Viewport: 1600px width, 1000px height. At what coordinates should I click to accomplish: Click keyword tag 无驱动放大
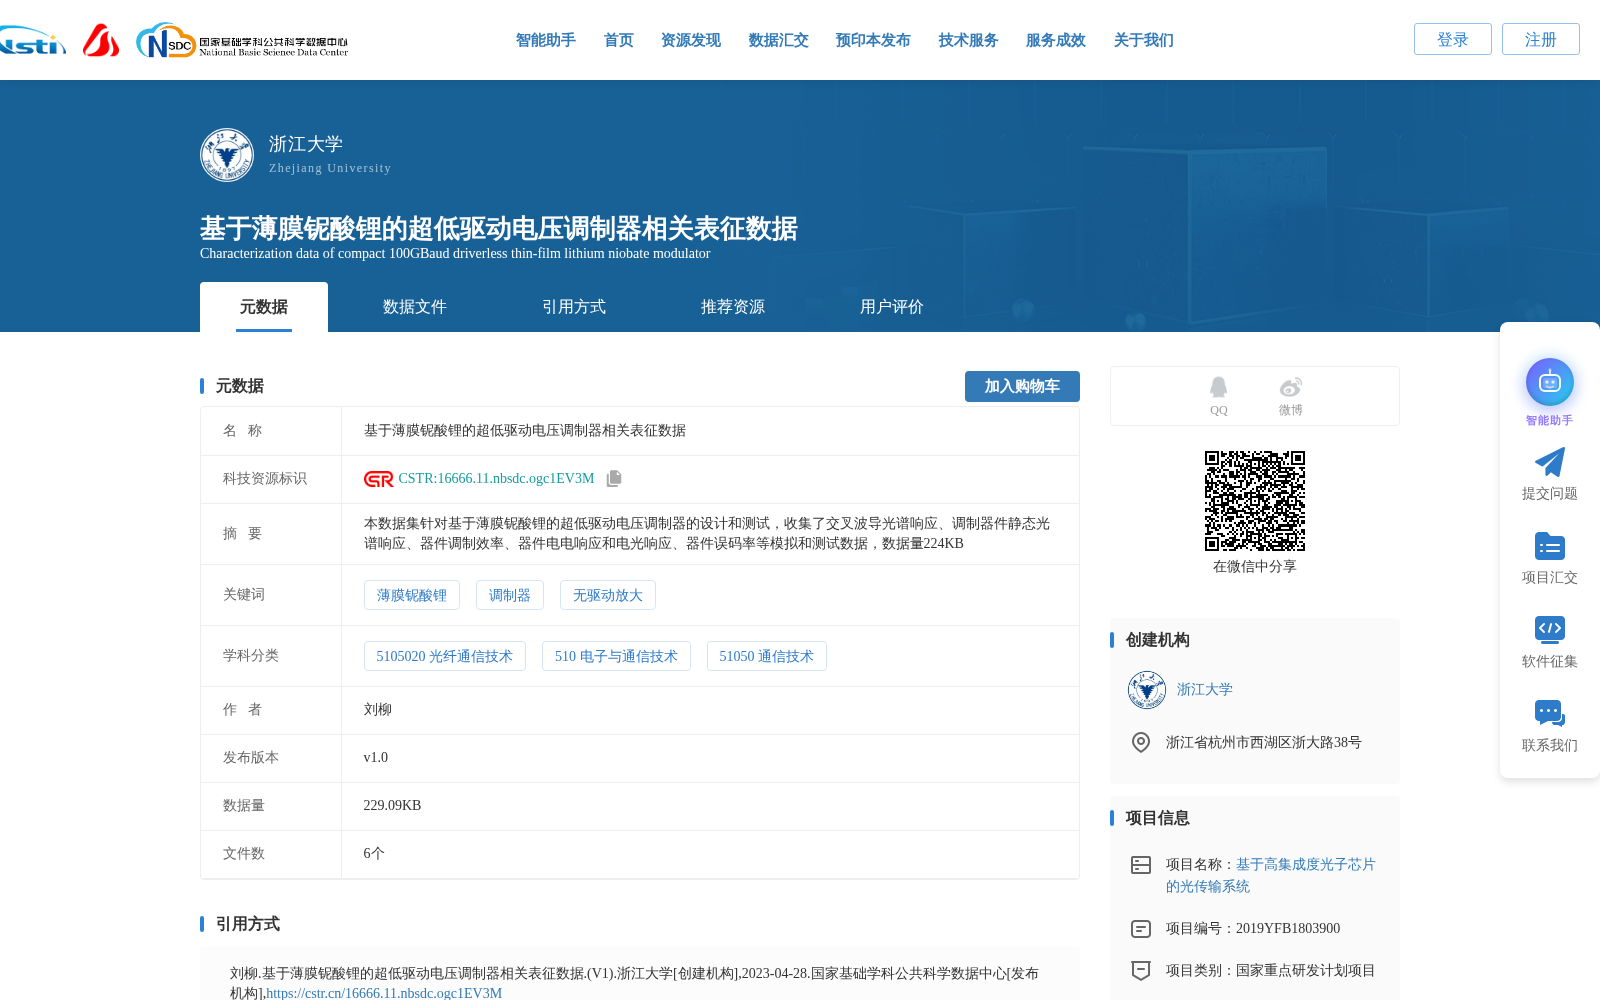(x=608, y=595)
